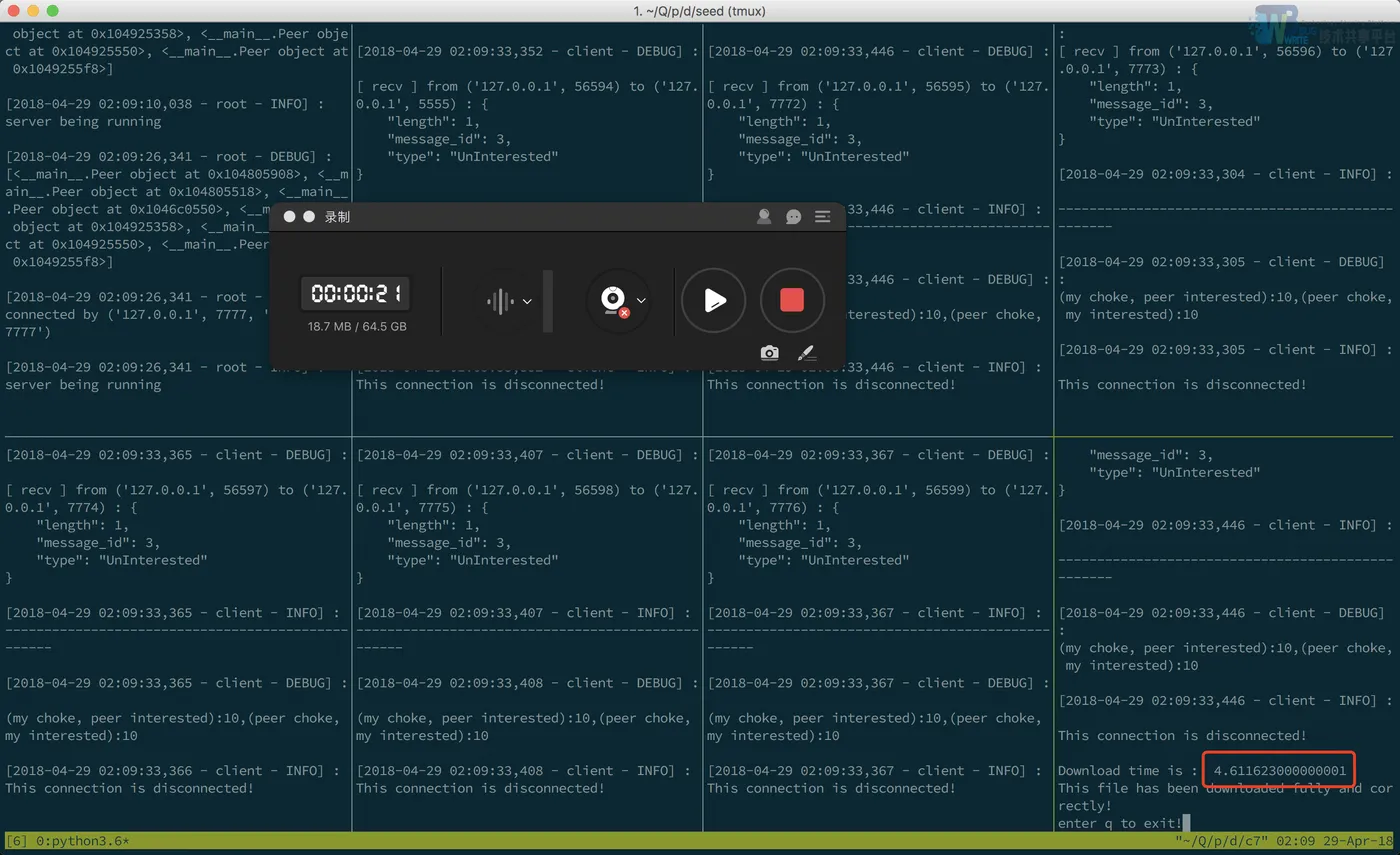The width and height of the screenshot is (1400, 855).
Task: Take a screenshot with the camera icon
Action: (x=769, y=352)
